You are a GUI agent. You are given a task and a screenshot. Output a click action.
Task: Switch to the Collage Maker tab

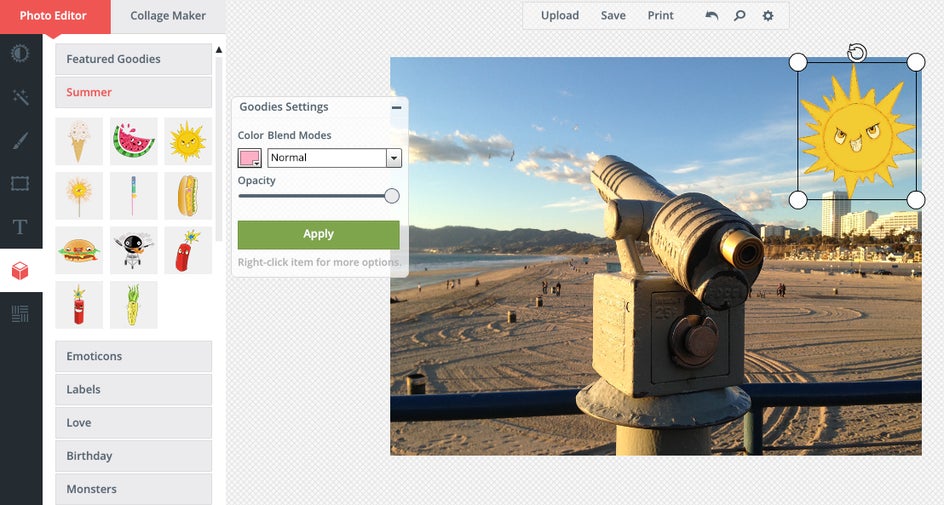click(x=168, y=16)
